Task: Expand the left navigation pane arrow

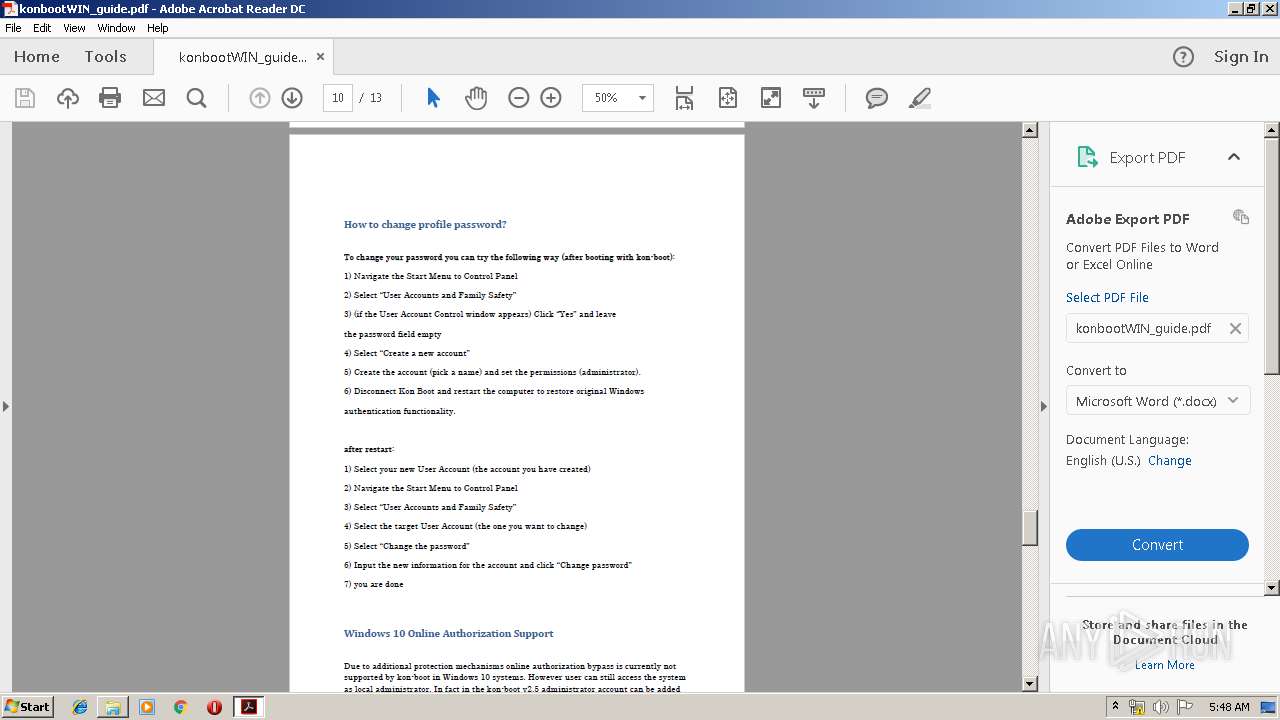Action: click(6, 406)
